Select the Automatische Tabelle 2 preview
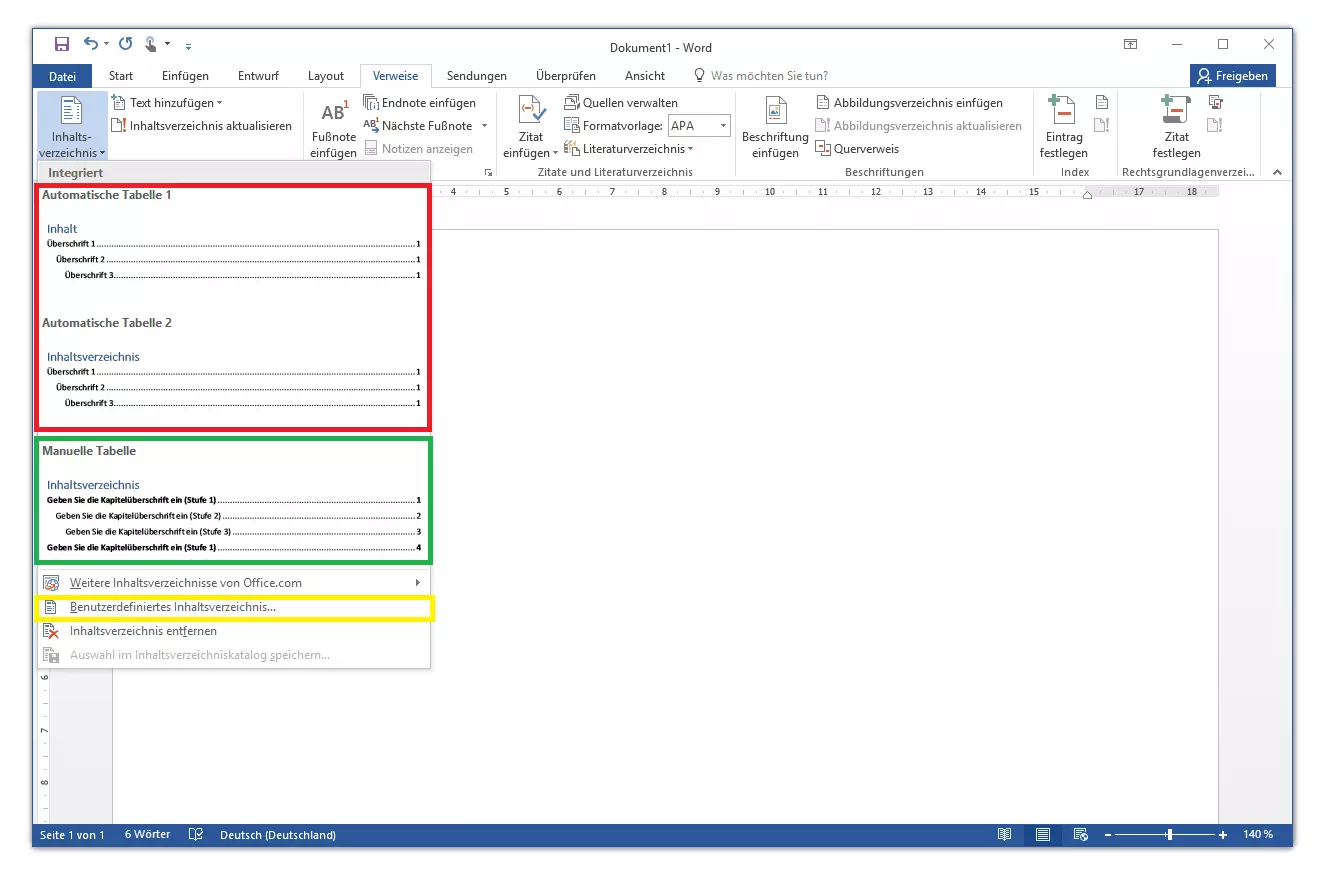1321x881 pixels. (x=233, y=373)
